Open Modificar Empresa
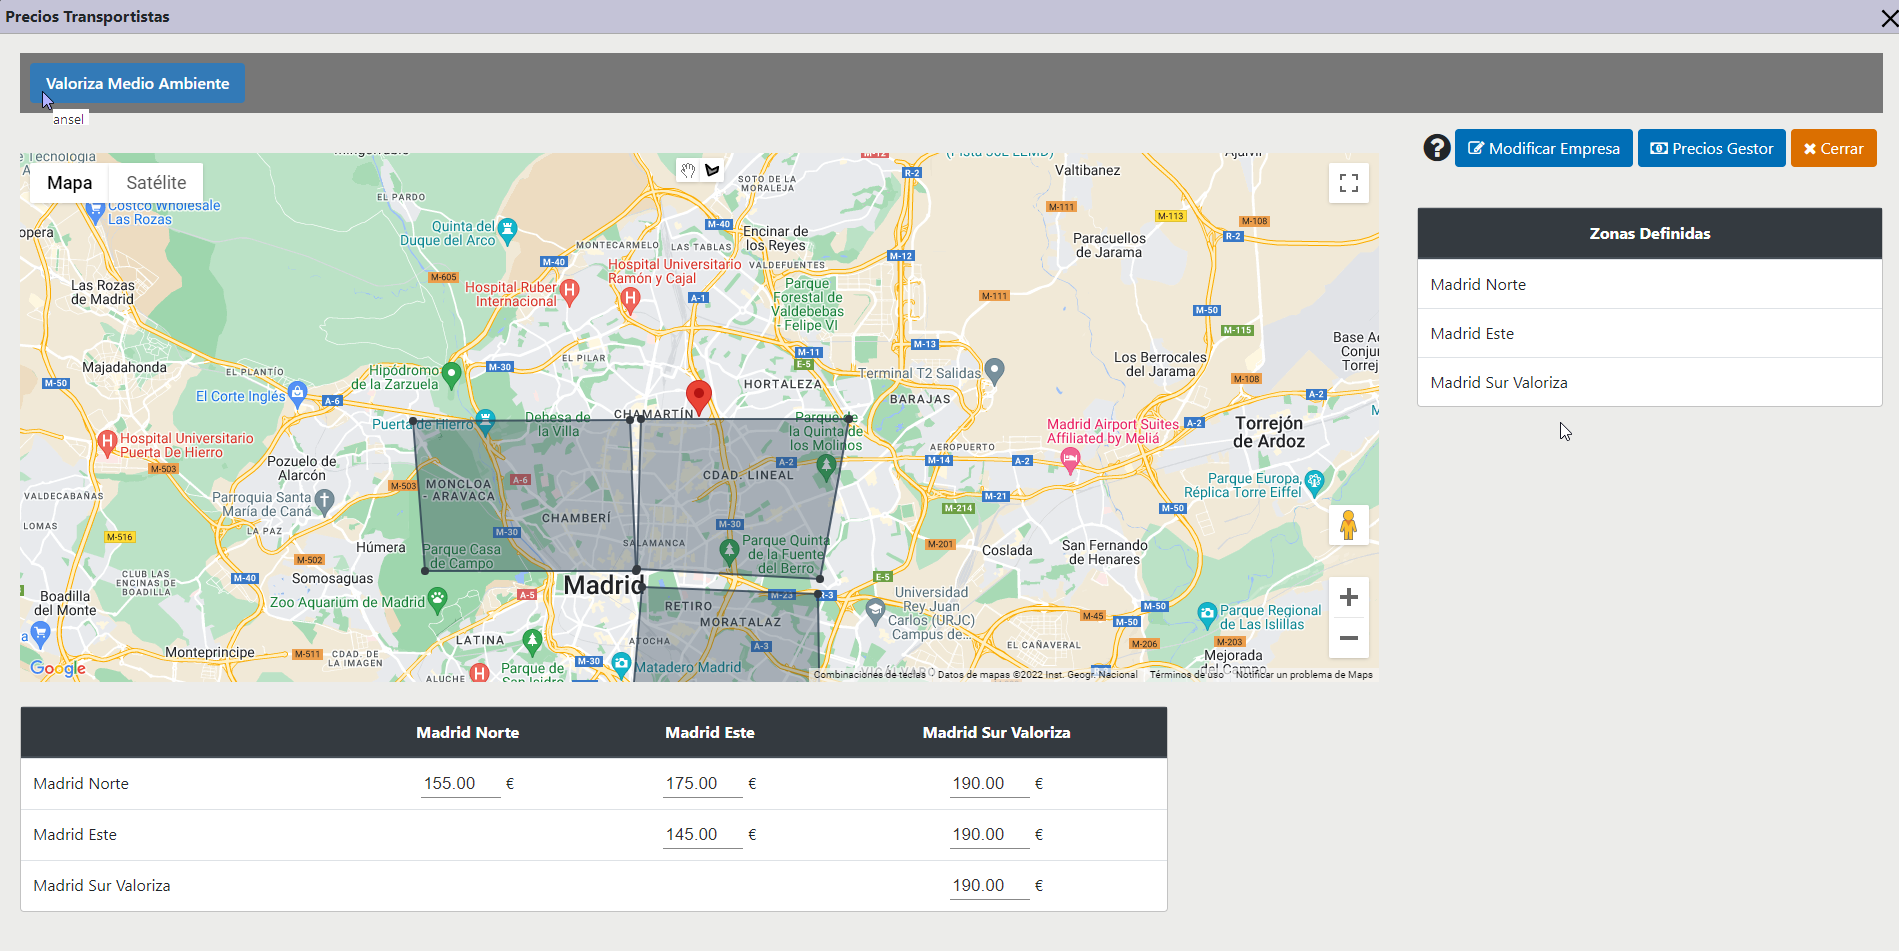The width and height of the screenshot is (1899, 951). [1543, 148]
